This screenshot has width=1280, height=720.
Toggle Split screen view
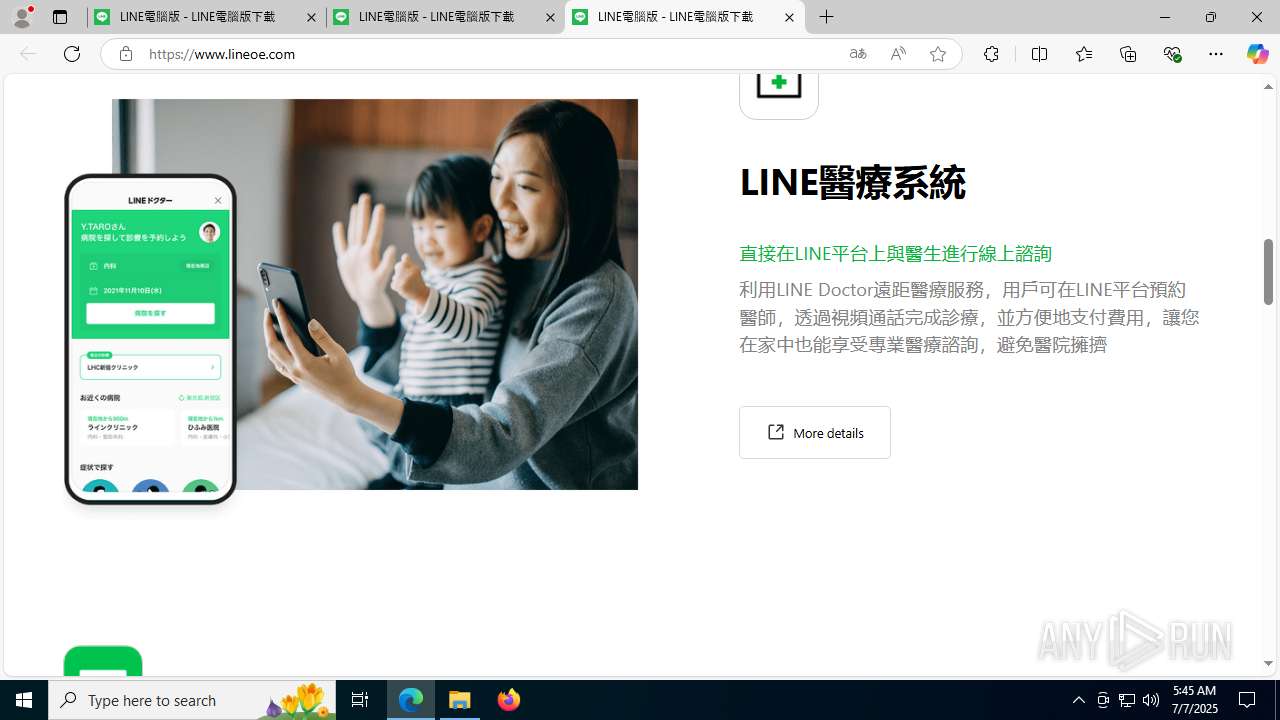click(1040, 54)
